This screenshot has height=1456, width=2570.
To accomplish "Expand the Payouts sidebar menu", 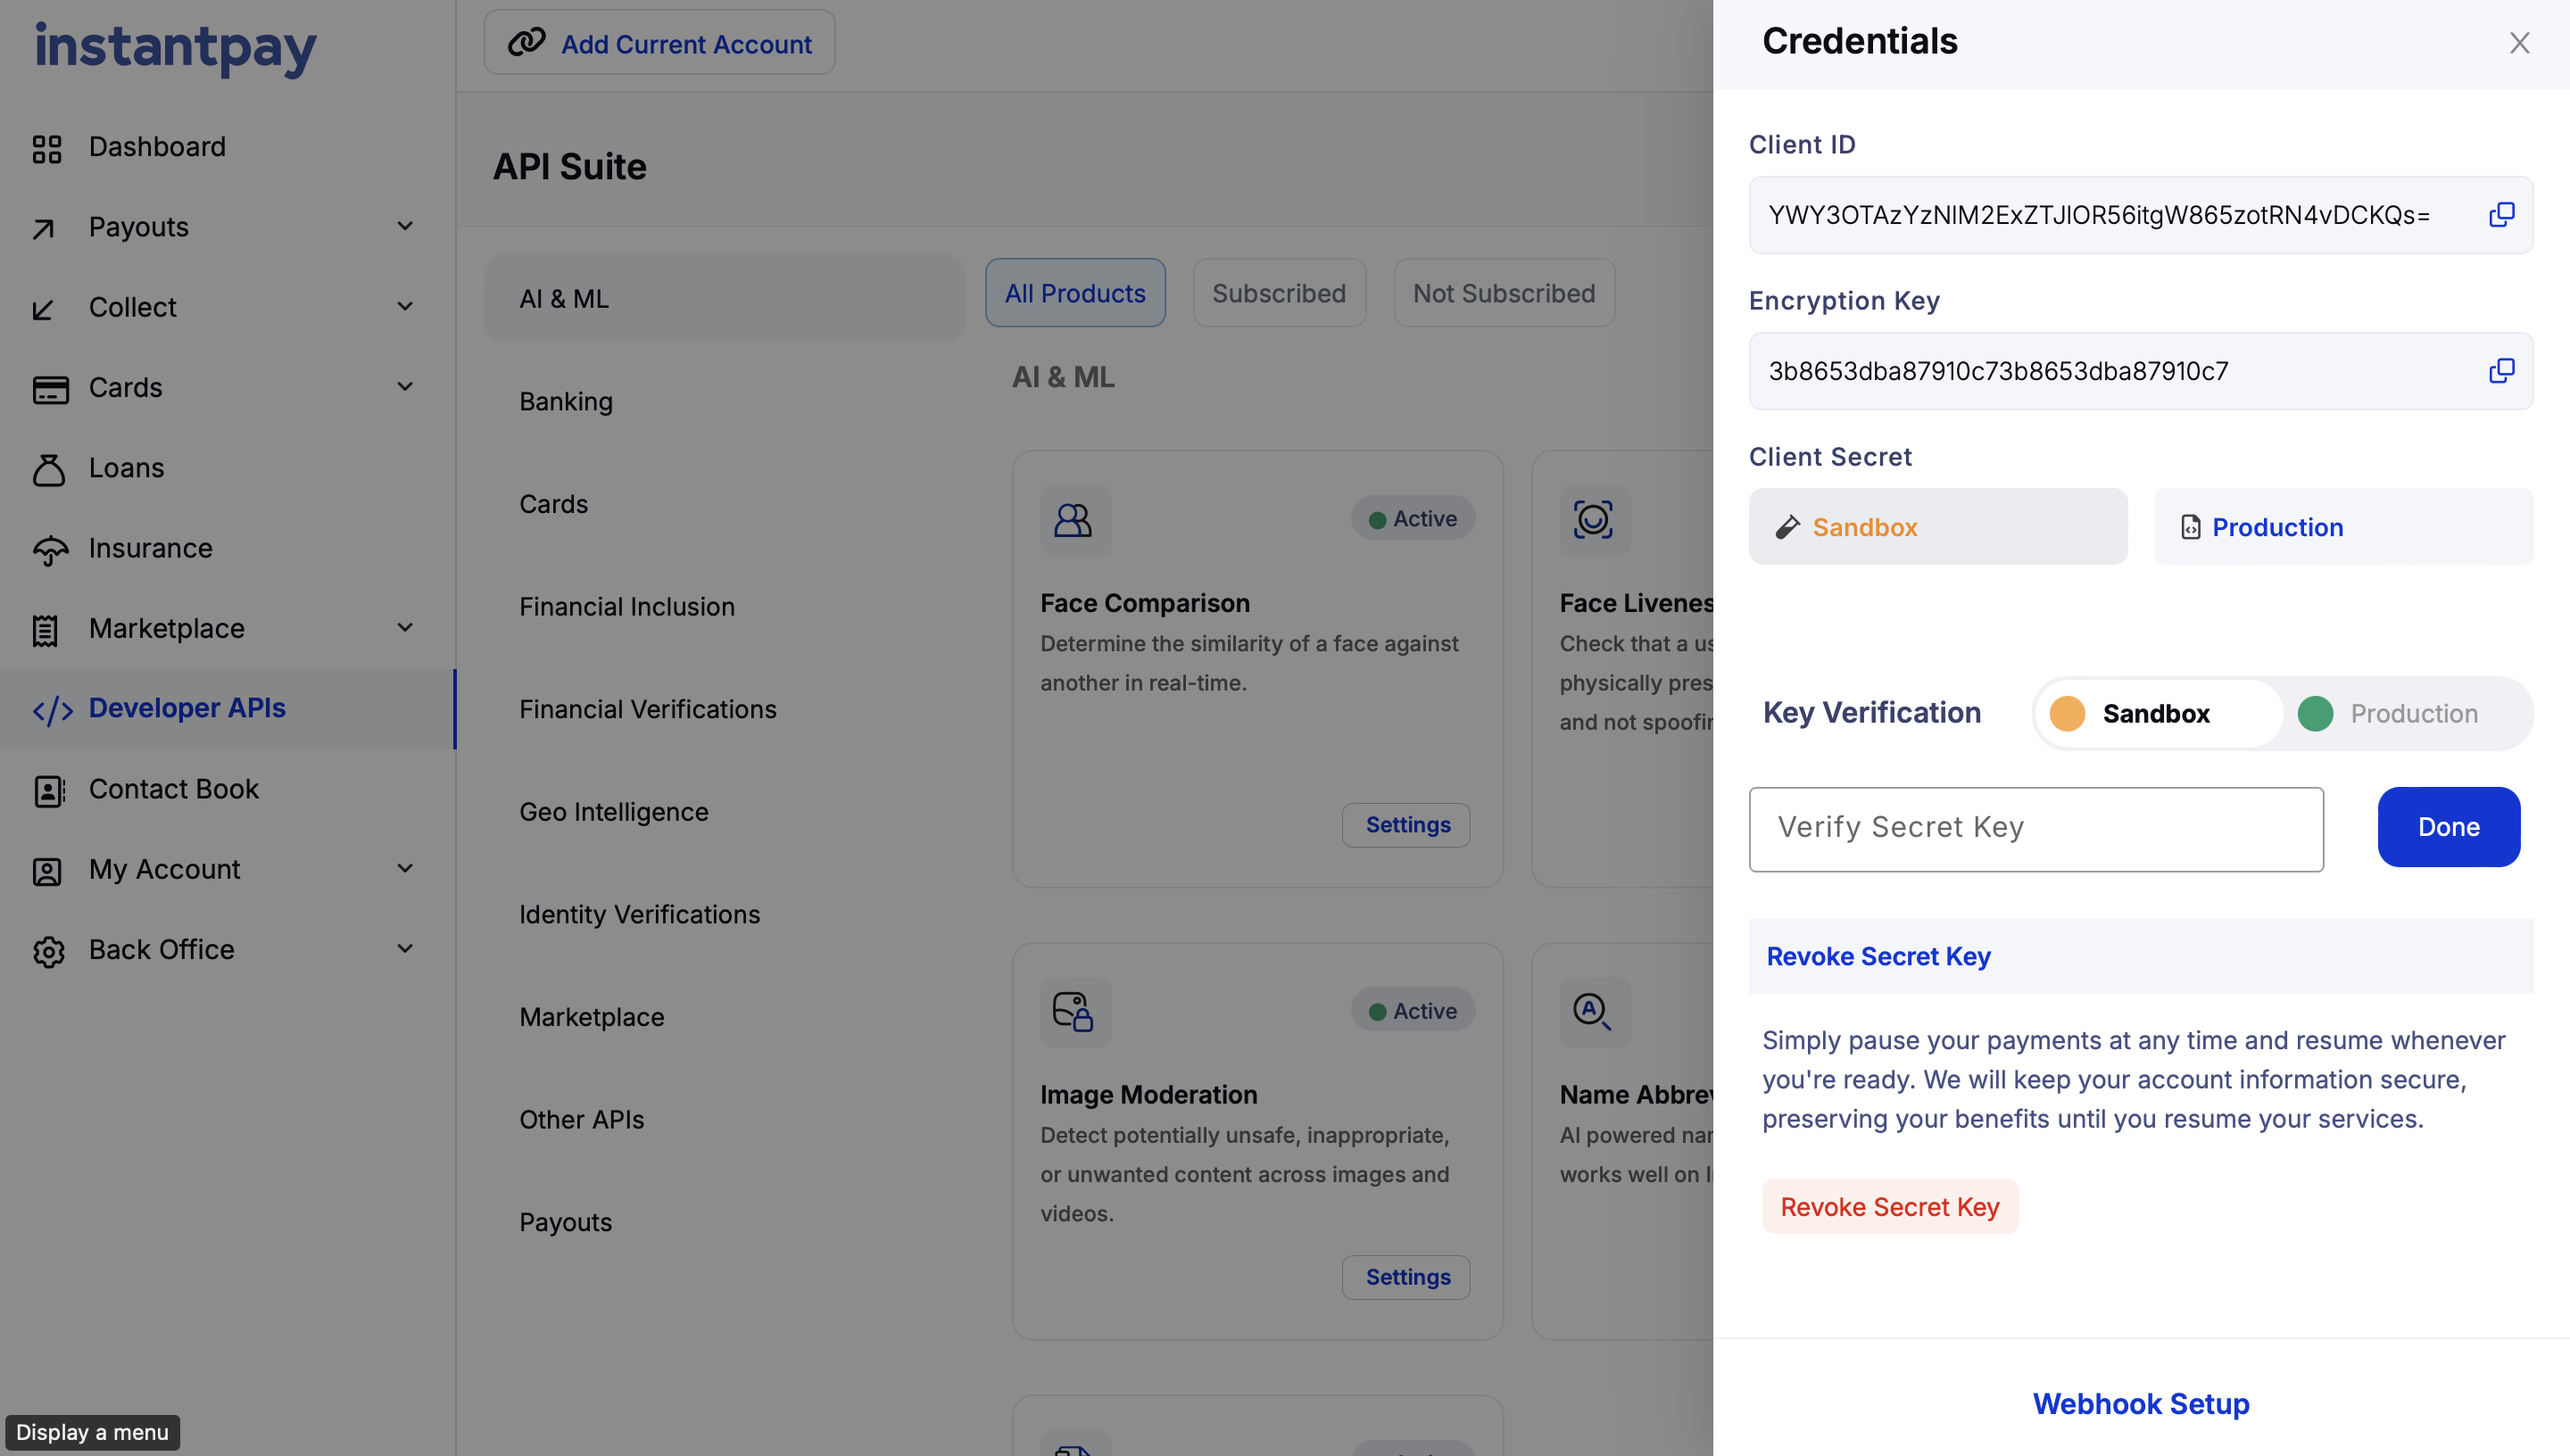I will [405, 226].
